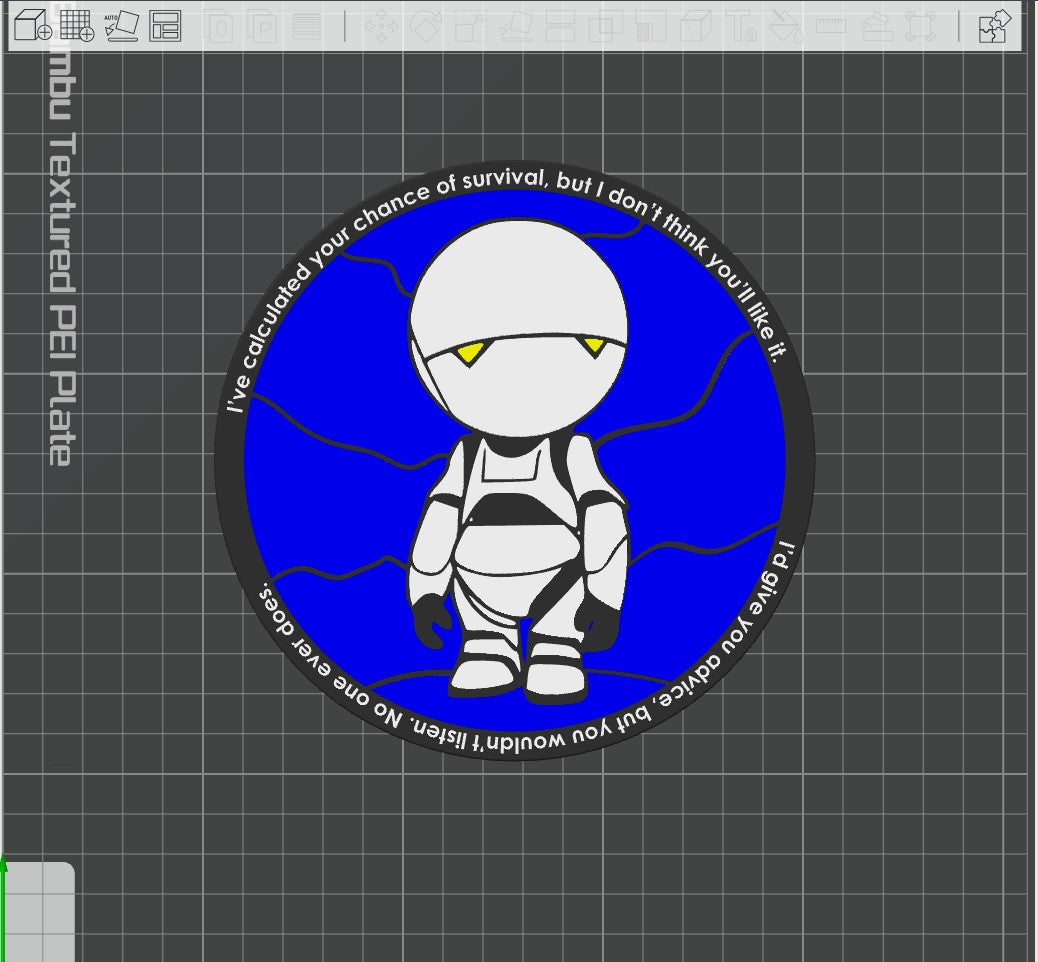Screen dimensions: 1038x962
Task: Open the Variable layer height tool
Action: 307,26
